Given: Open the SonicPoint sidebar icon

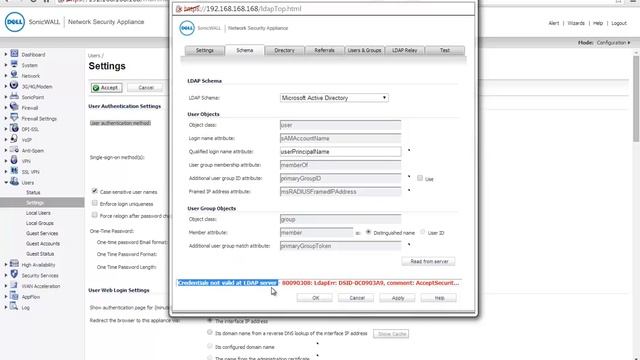Looking at the screenshot, I should click(14, 96).
